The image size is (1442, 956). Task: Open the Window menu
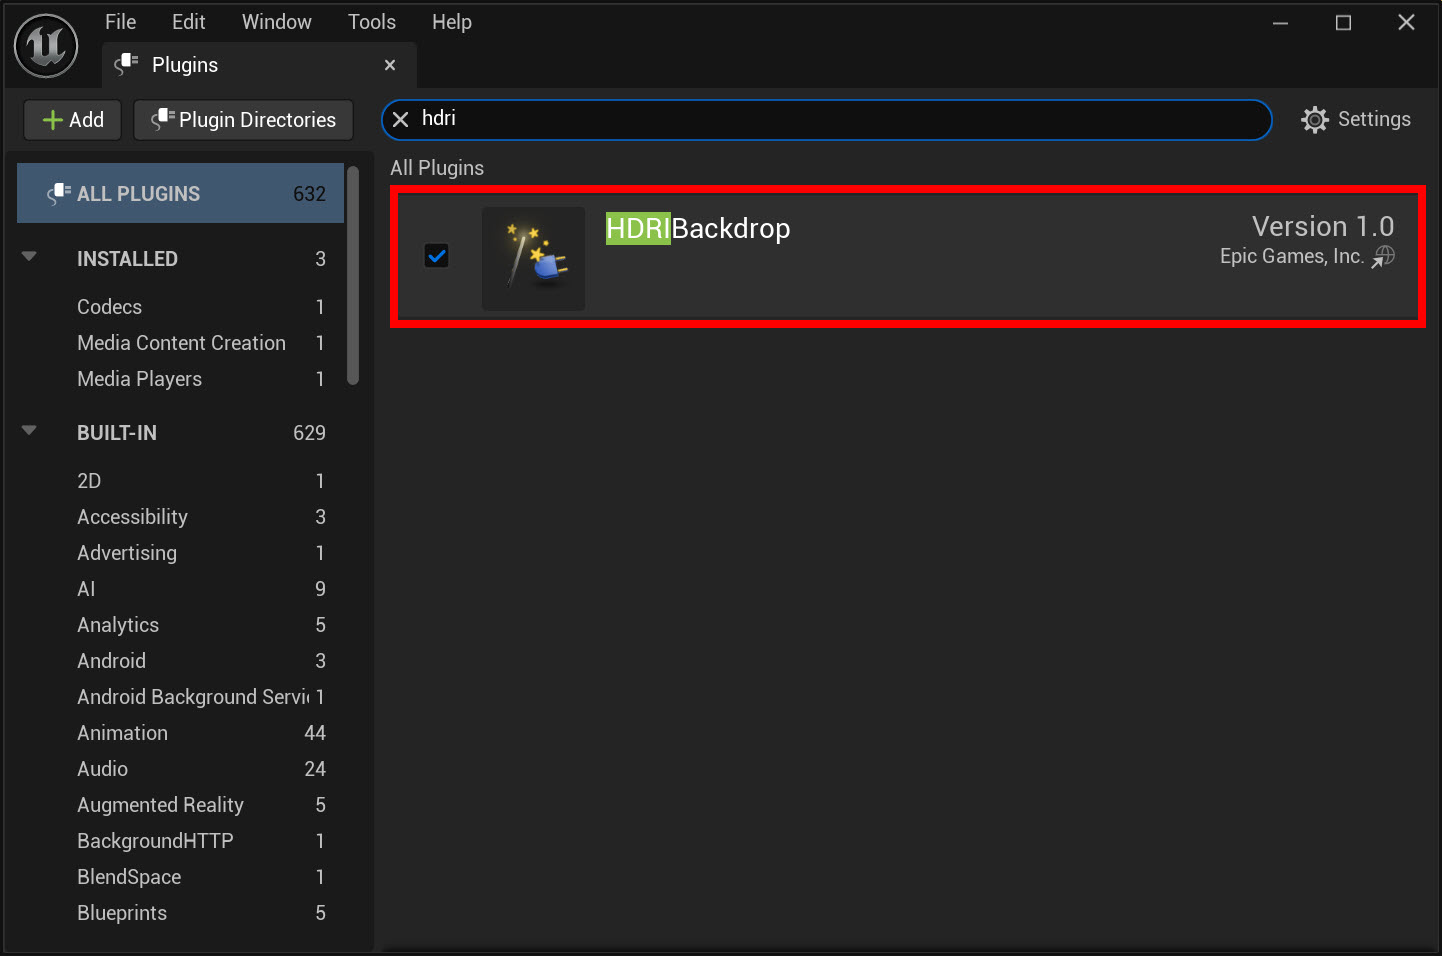point(276,22)
